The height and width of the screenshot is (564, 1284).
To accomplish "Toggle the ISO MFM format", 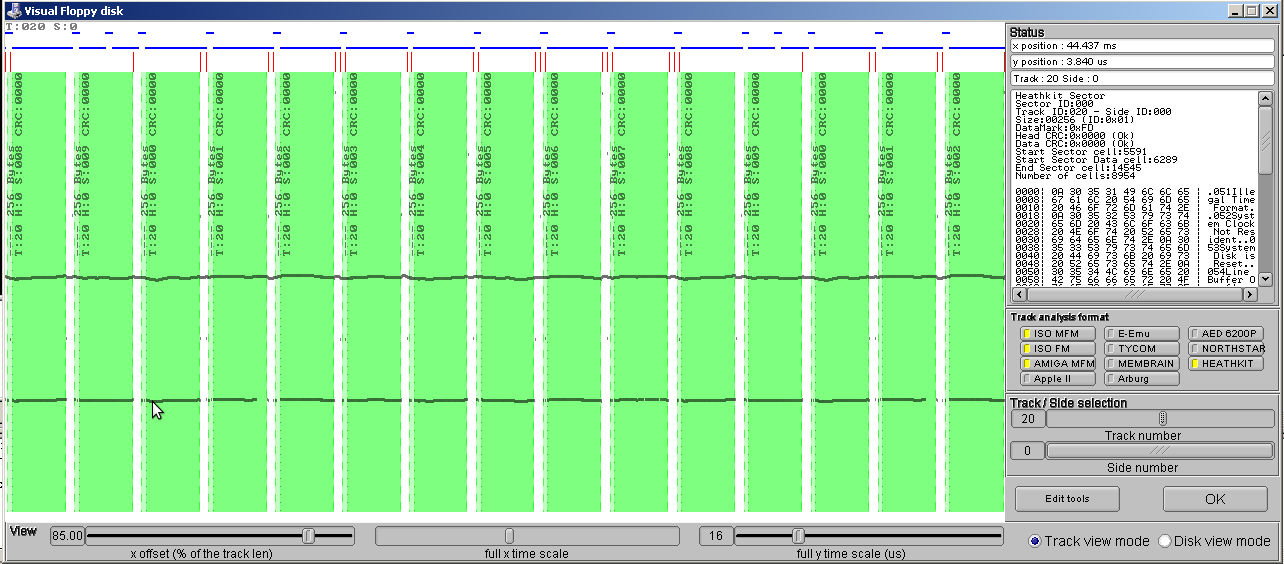I will tap(1057, 334).
